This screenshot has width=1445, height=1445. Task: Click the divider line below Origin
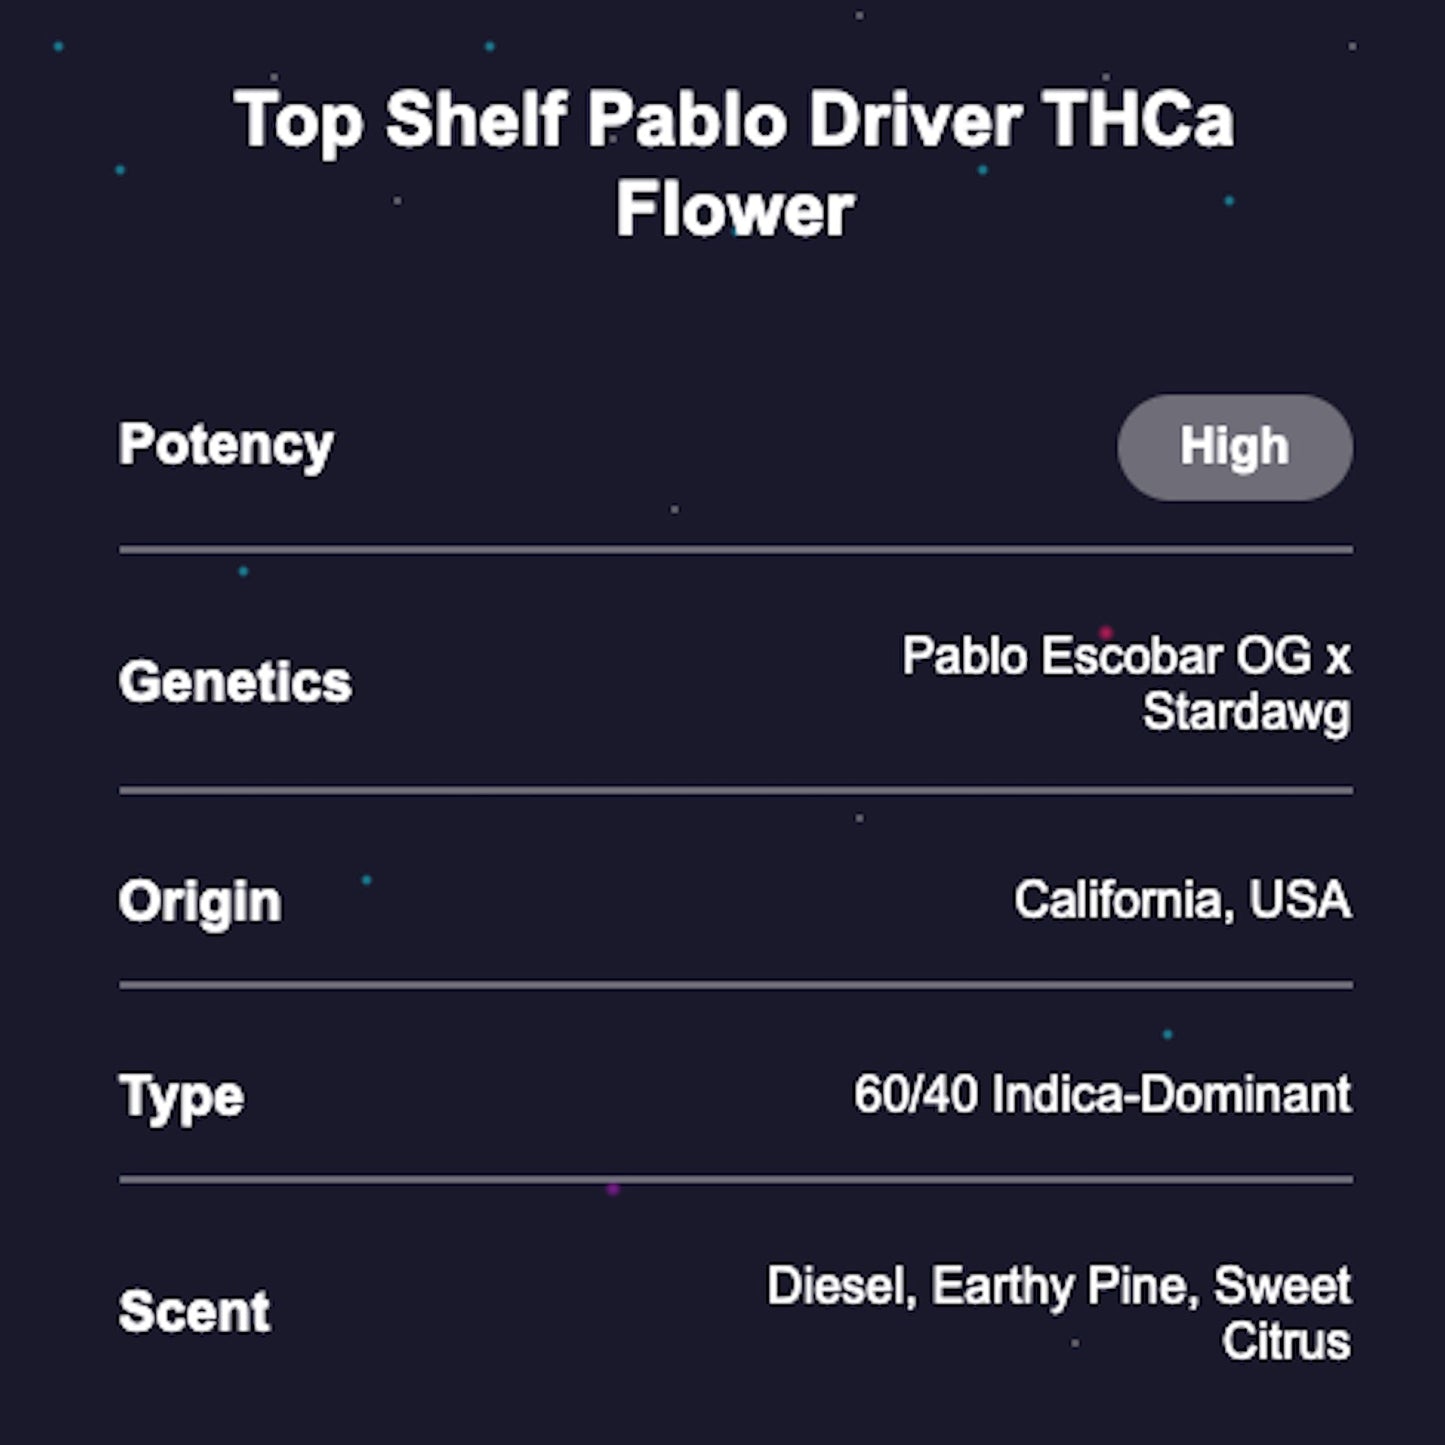[x=735, y=985]
